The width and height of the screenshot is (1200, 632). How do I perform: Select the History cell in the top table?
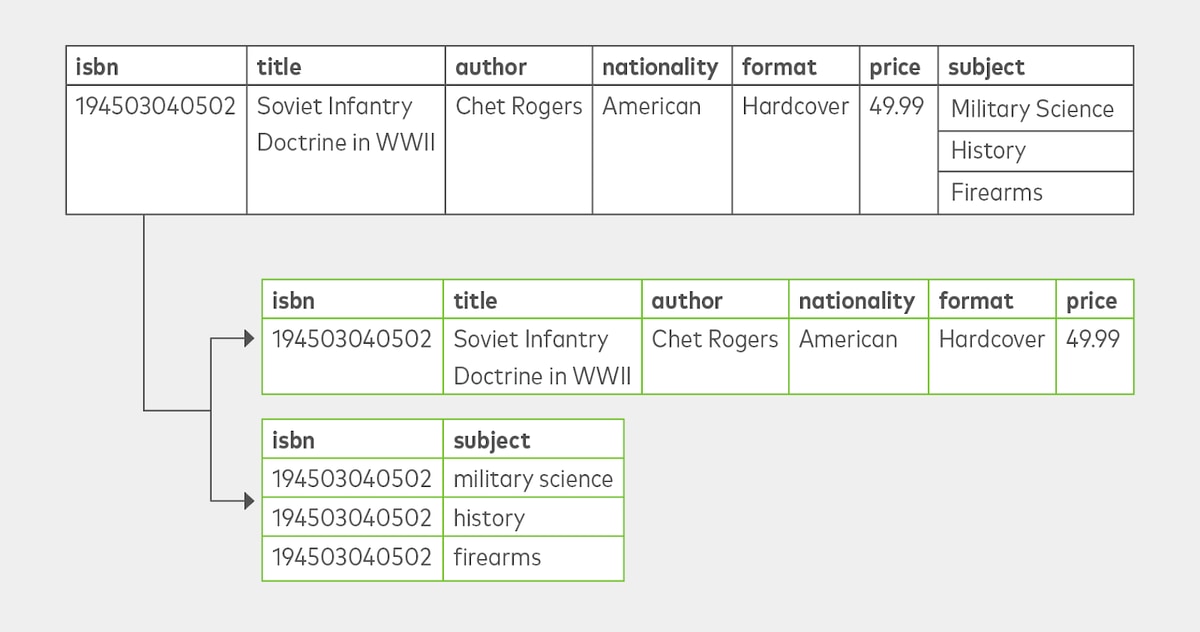(1035, 151)
